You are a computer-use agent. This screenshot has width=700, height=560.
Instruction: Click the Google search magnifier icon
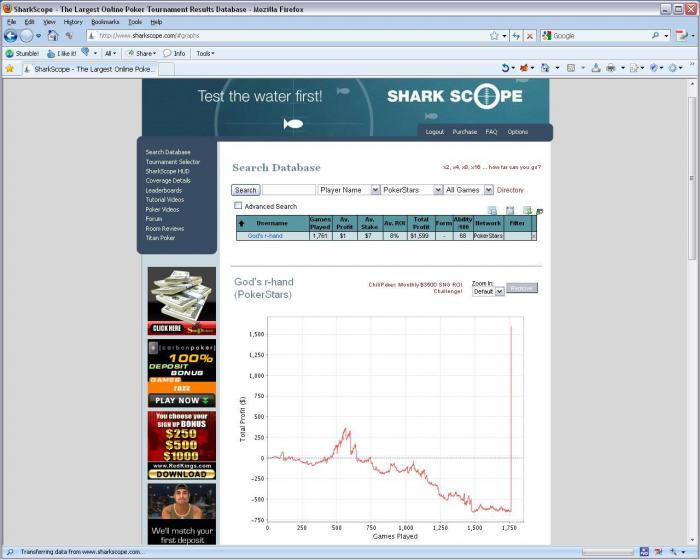pos(655,35)
